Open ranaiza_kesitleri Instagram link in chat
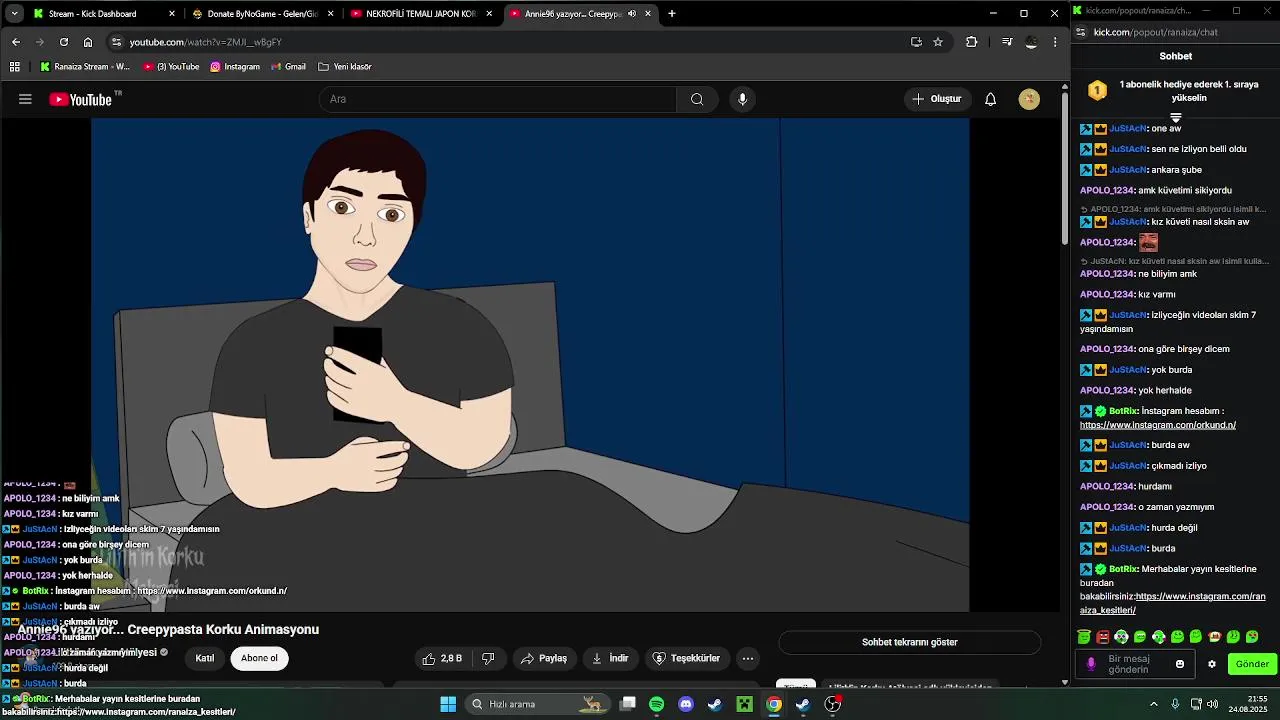The width and height of the screenshot is (1280, 720). pos(1172,603)
